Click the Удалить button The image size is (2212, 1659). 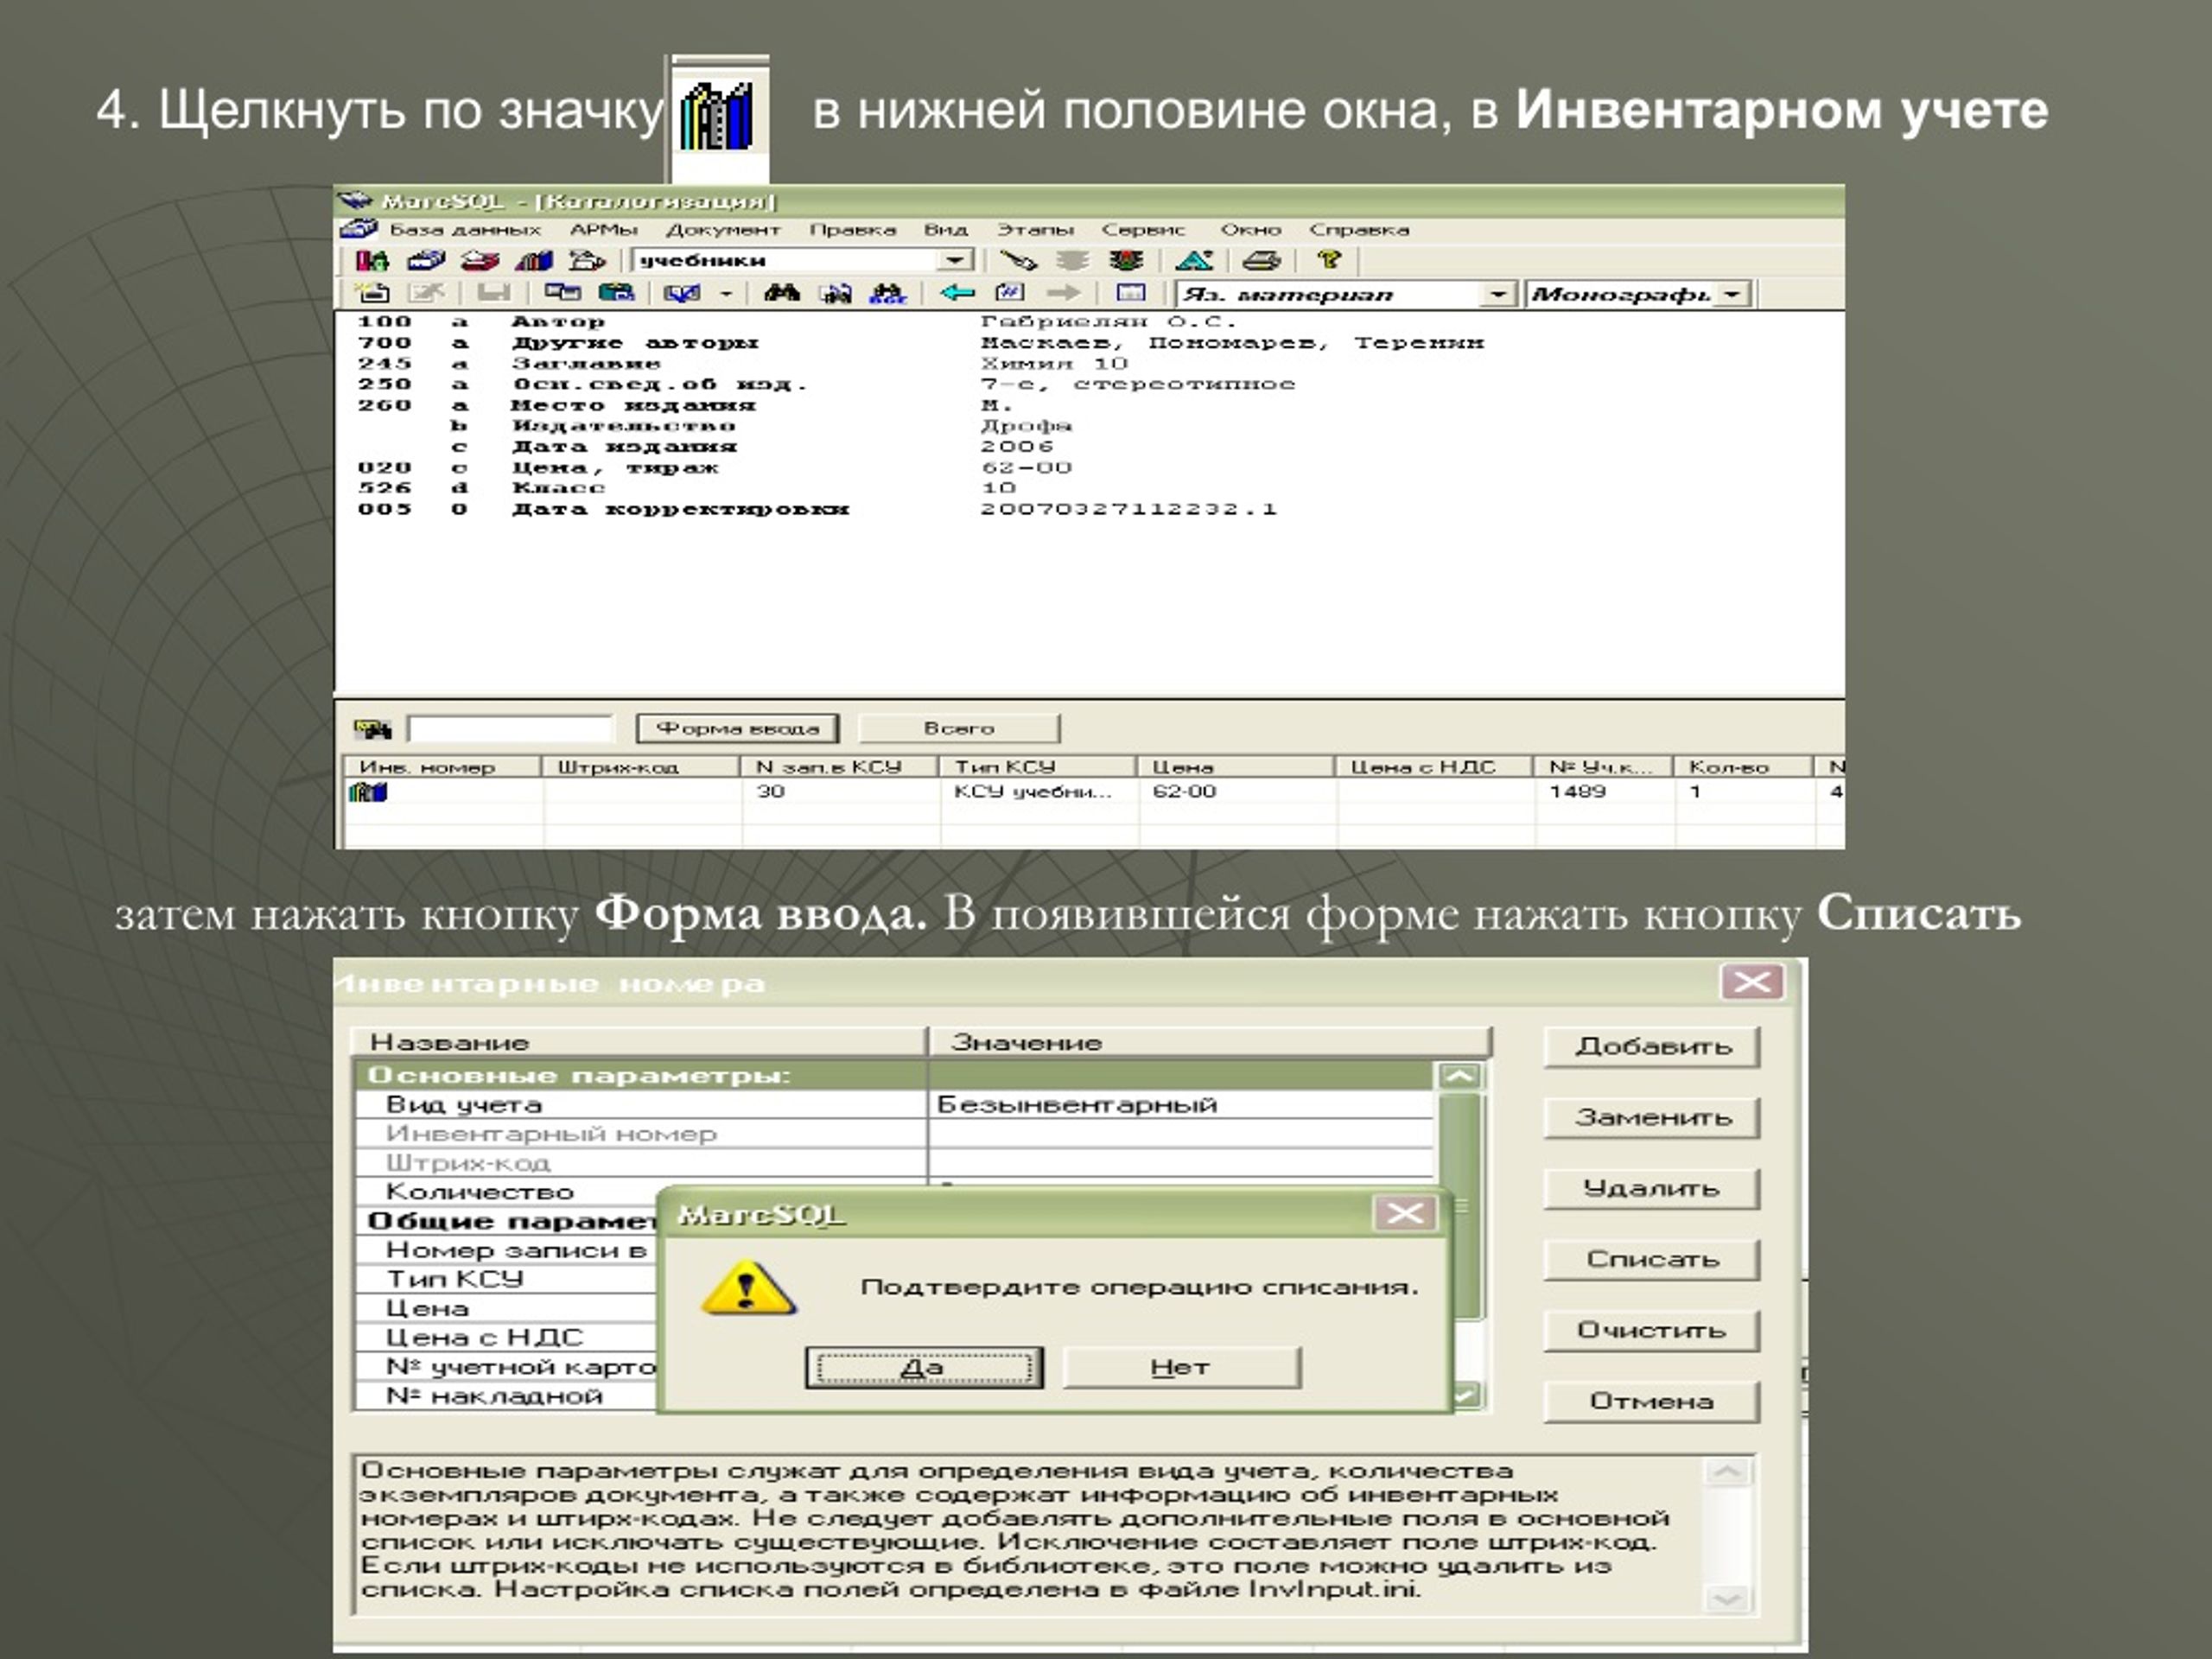pos(1652,1189)
